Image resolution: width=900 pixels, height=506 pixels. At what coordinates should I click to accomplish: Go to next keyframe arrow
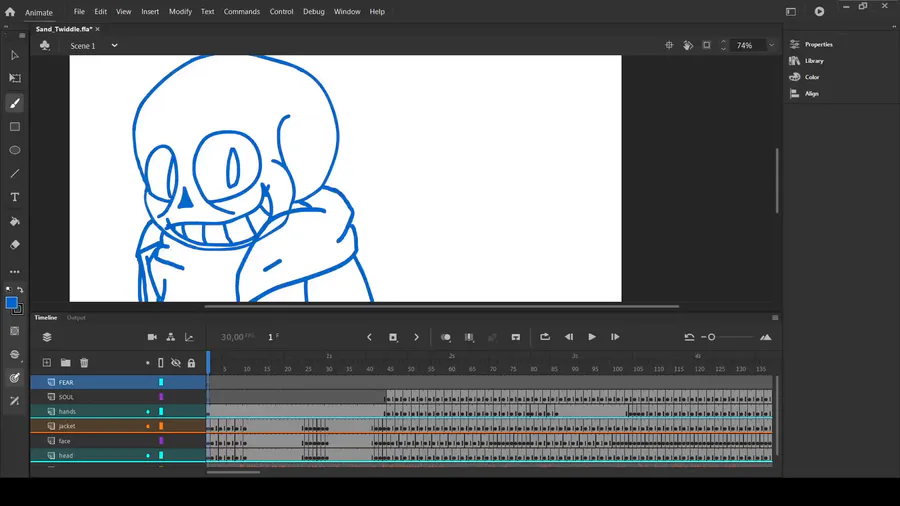click(x=417, y=337)
